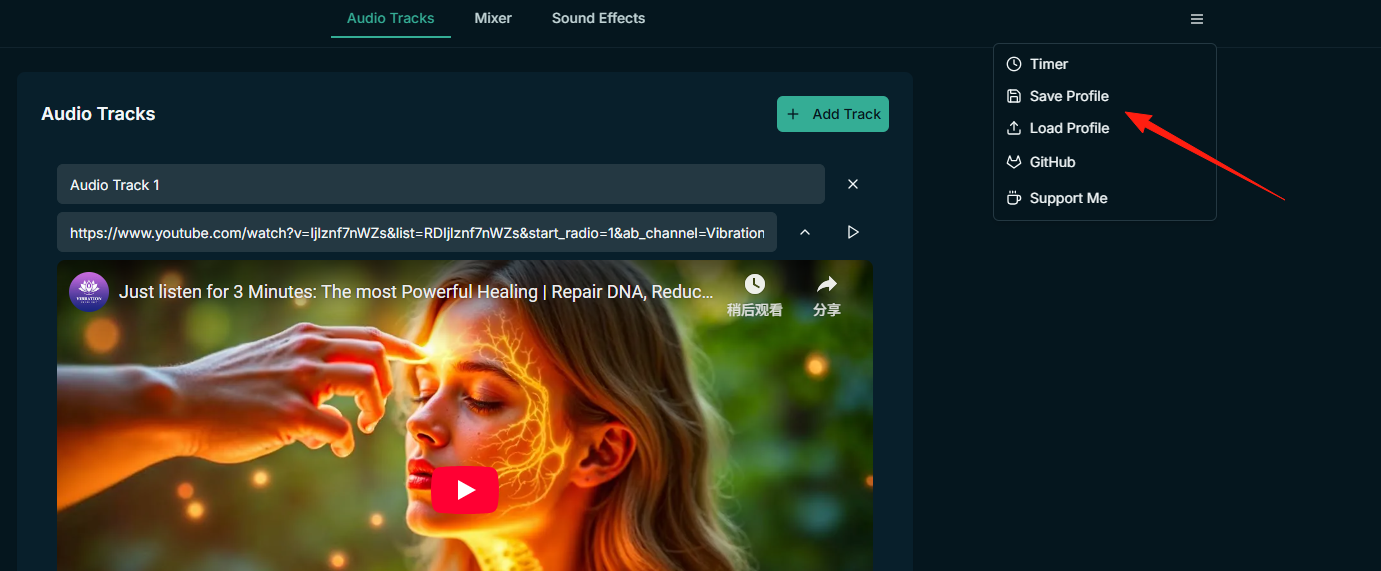Open the Vibration channel avatar
This screenshot has width=1381, height=571.
click(89, 292)
